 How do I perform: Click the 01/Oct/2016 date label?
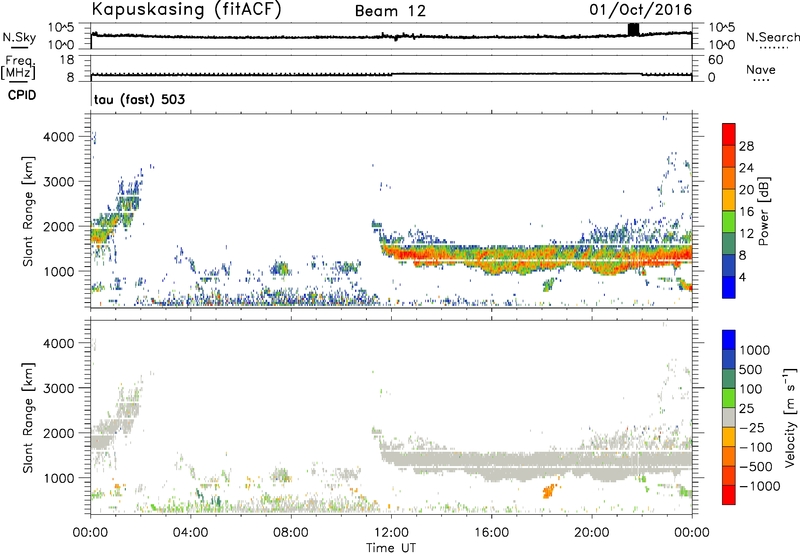click(x=640, y=10)
